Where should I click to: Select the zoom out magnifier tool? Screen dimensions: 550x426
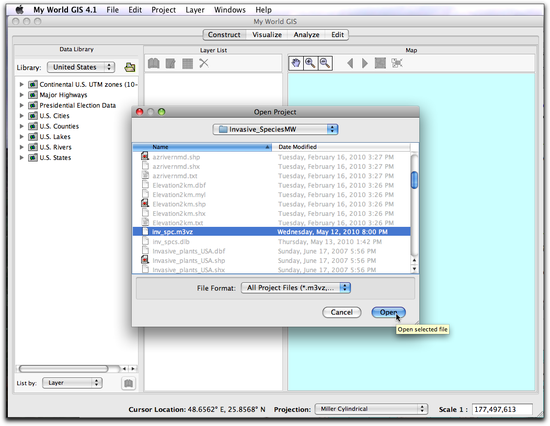pos(325,63)
